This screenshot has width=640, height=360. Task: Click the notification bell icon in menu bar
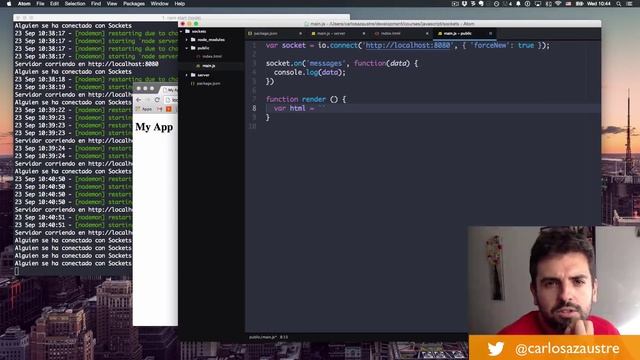tap(518, 4)
